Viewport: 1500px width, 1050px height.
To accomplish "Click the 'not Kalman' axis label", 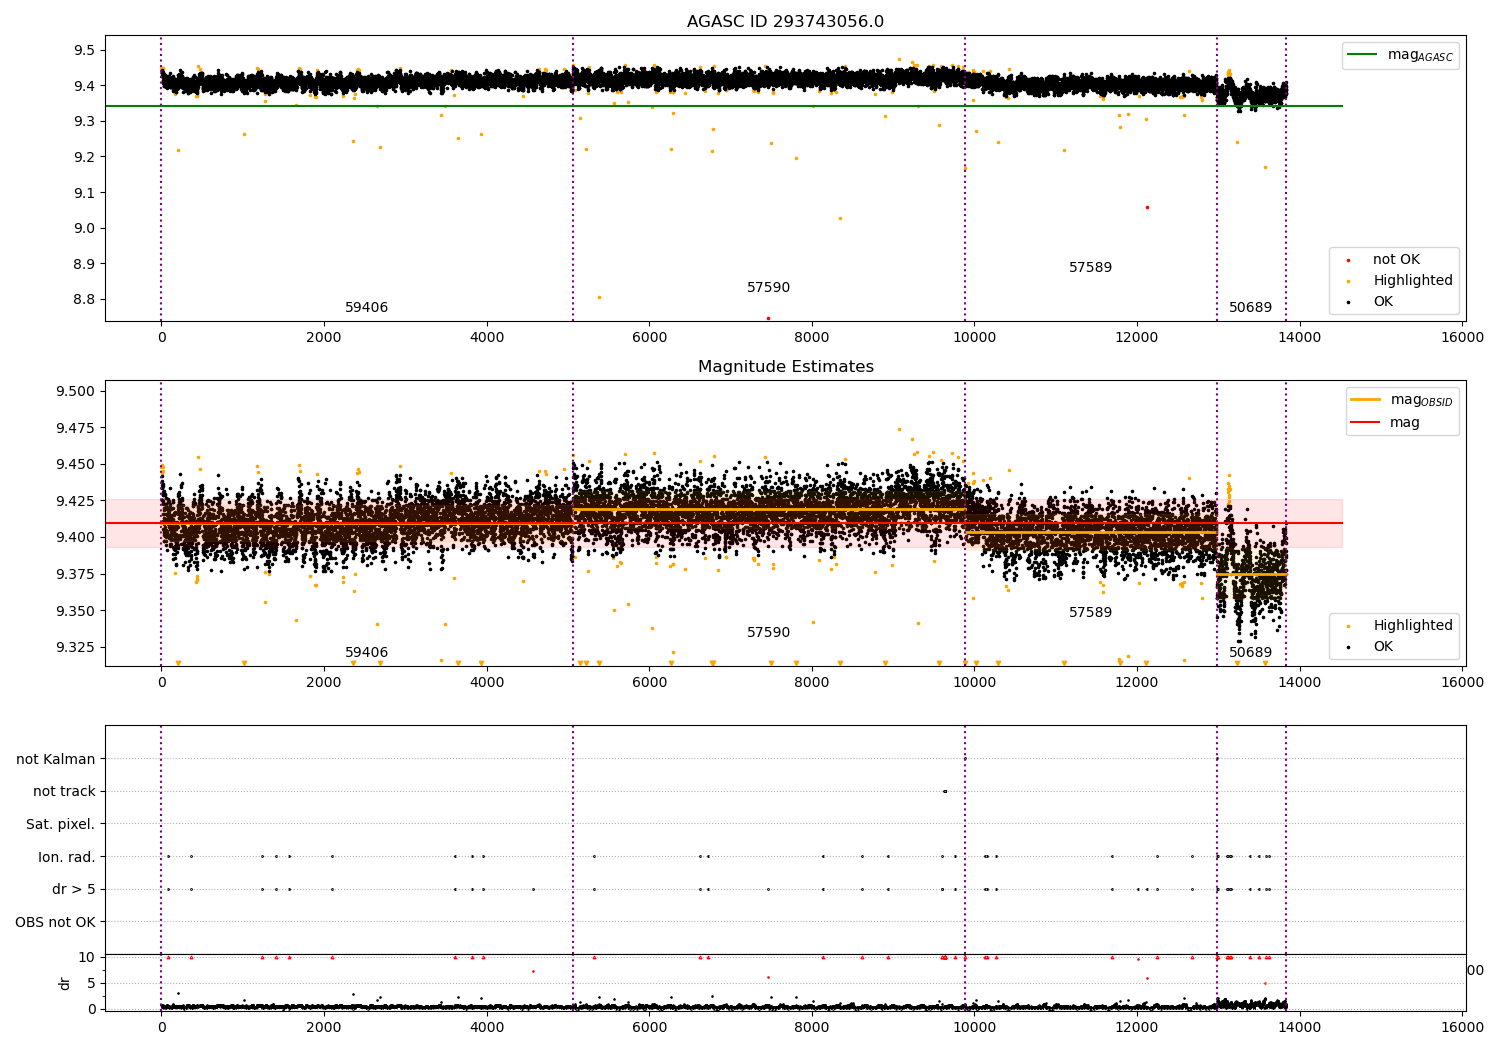I will pyautogui.click(x=56, y=759).
